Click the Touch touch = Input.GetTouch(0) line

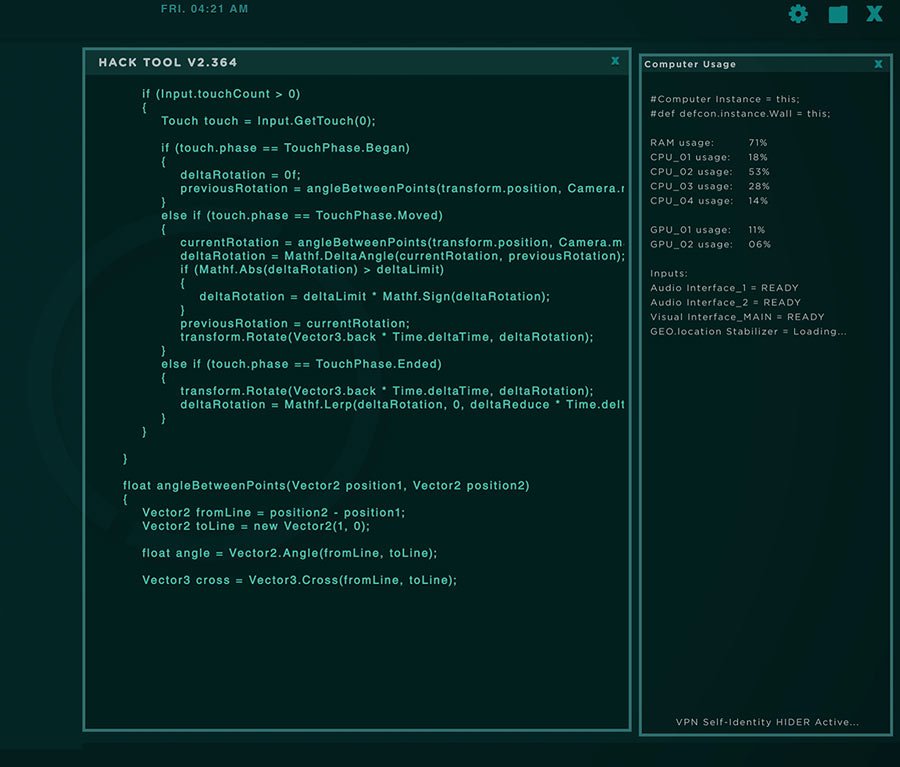(268, 121)
